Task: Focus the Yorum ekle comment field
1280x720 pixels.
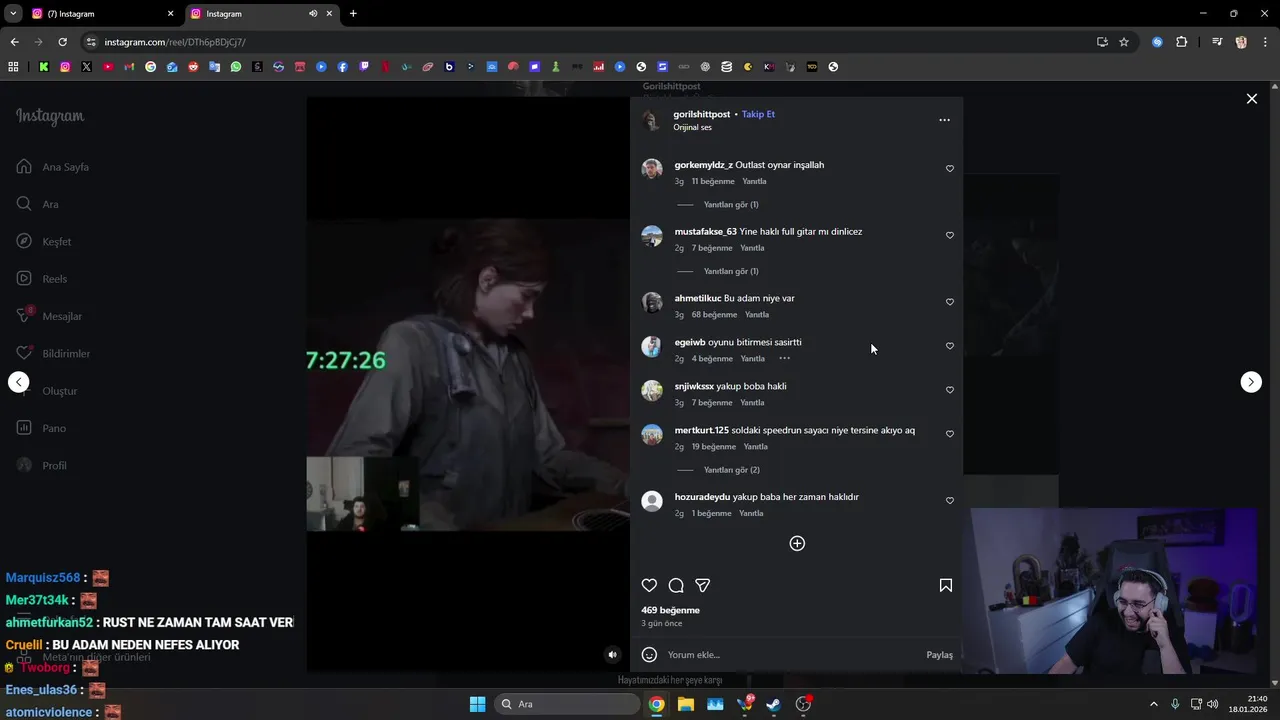Action: (x=790, y=655)
